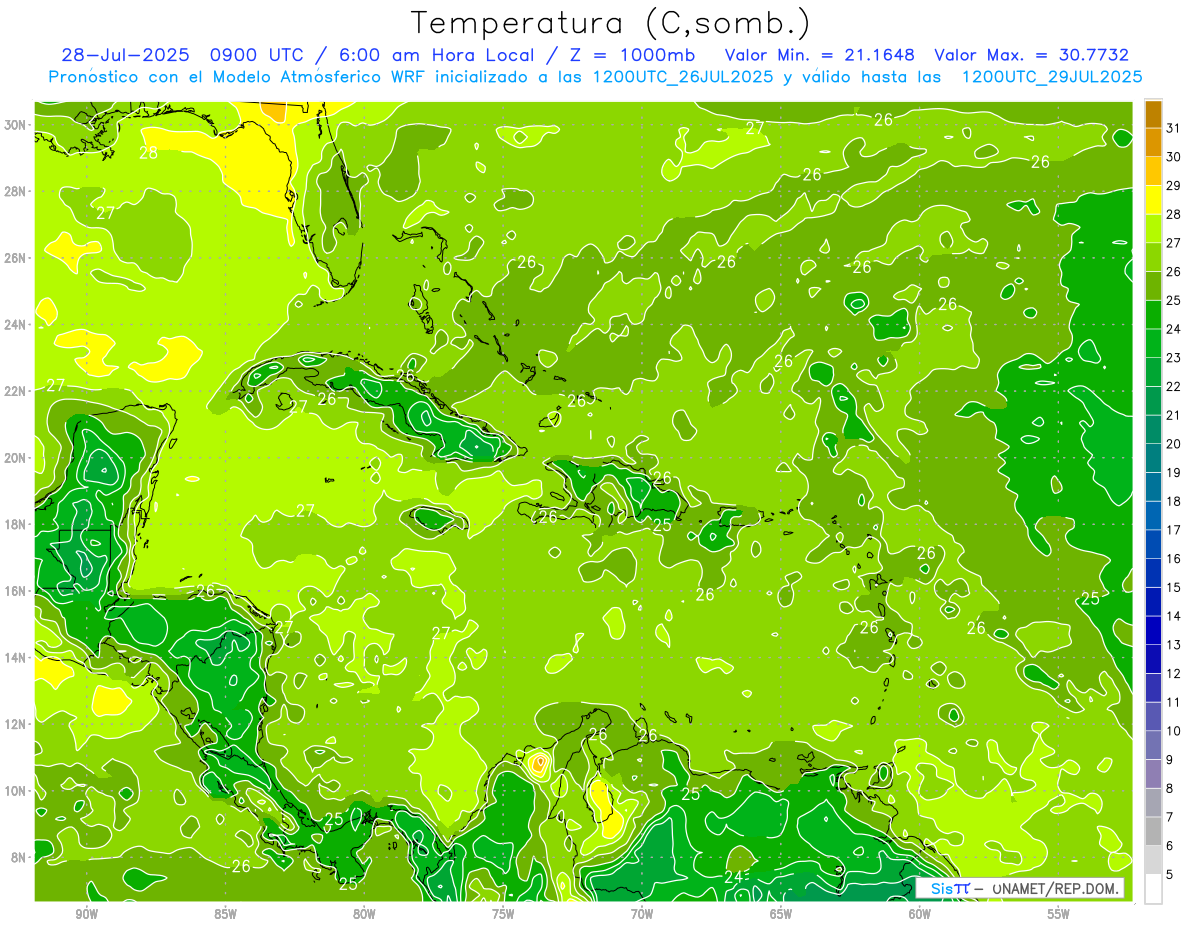The width and height of the screenshot is (1200, 927).
Task: Select the initialization time '1200UTC_26JUL2025'
Action: 683,76
